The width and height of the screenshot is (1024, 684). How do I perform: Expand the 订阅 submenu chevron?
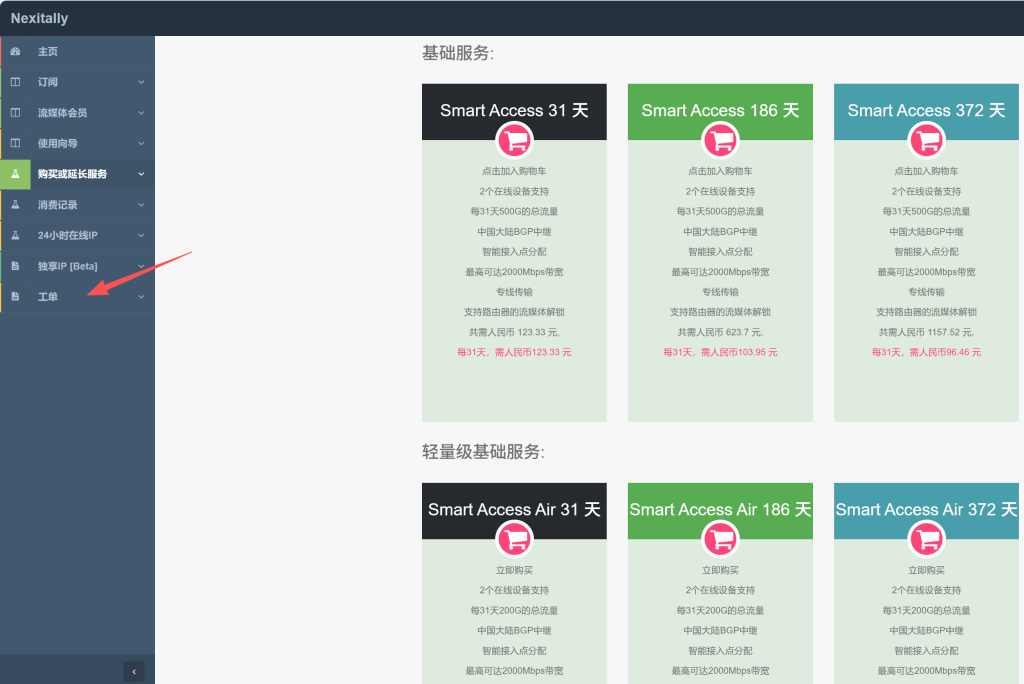tap(141, 82)
